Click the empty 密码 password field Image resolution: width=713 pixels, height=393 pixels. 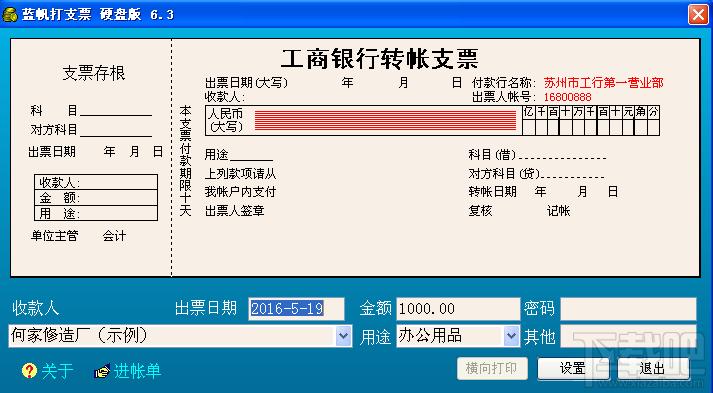628,309
